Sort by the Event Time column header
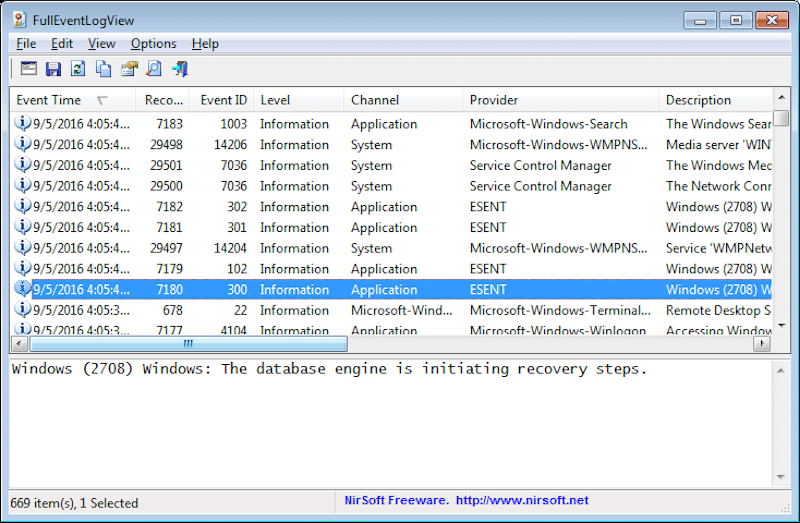Viewport: 800px width, 523px height. pos(50,100)
